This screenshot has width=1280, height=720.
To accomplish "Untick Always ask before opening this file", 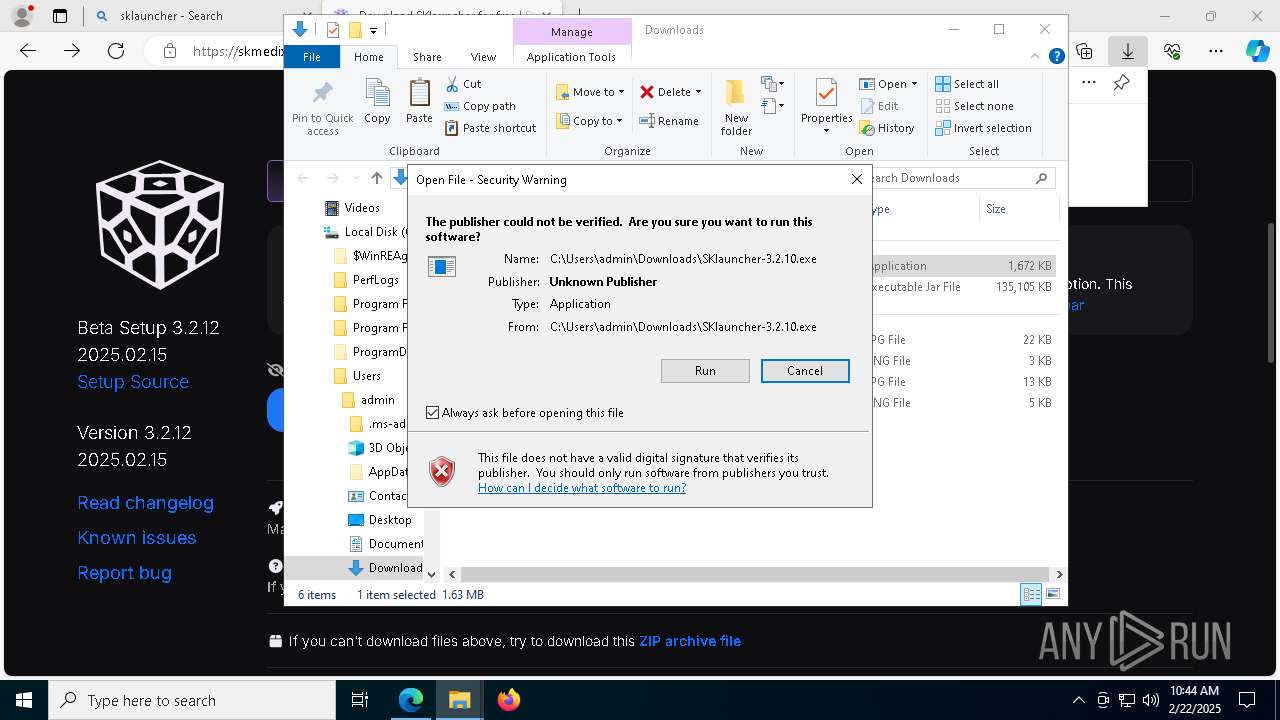I will coord(432,412).
